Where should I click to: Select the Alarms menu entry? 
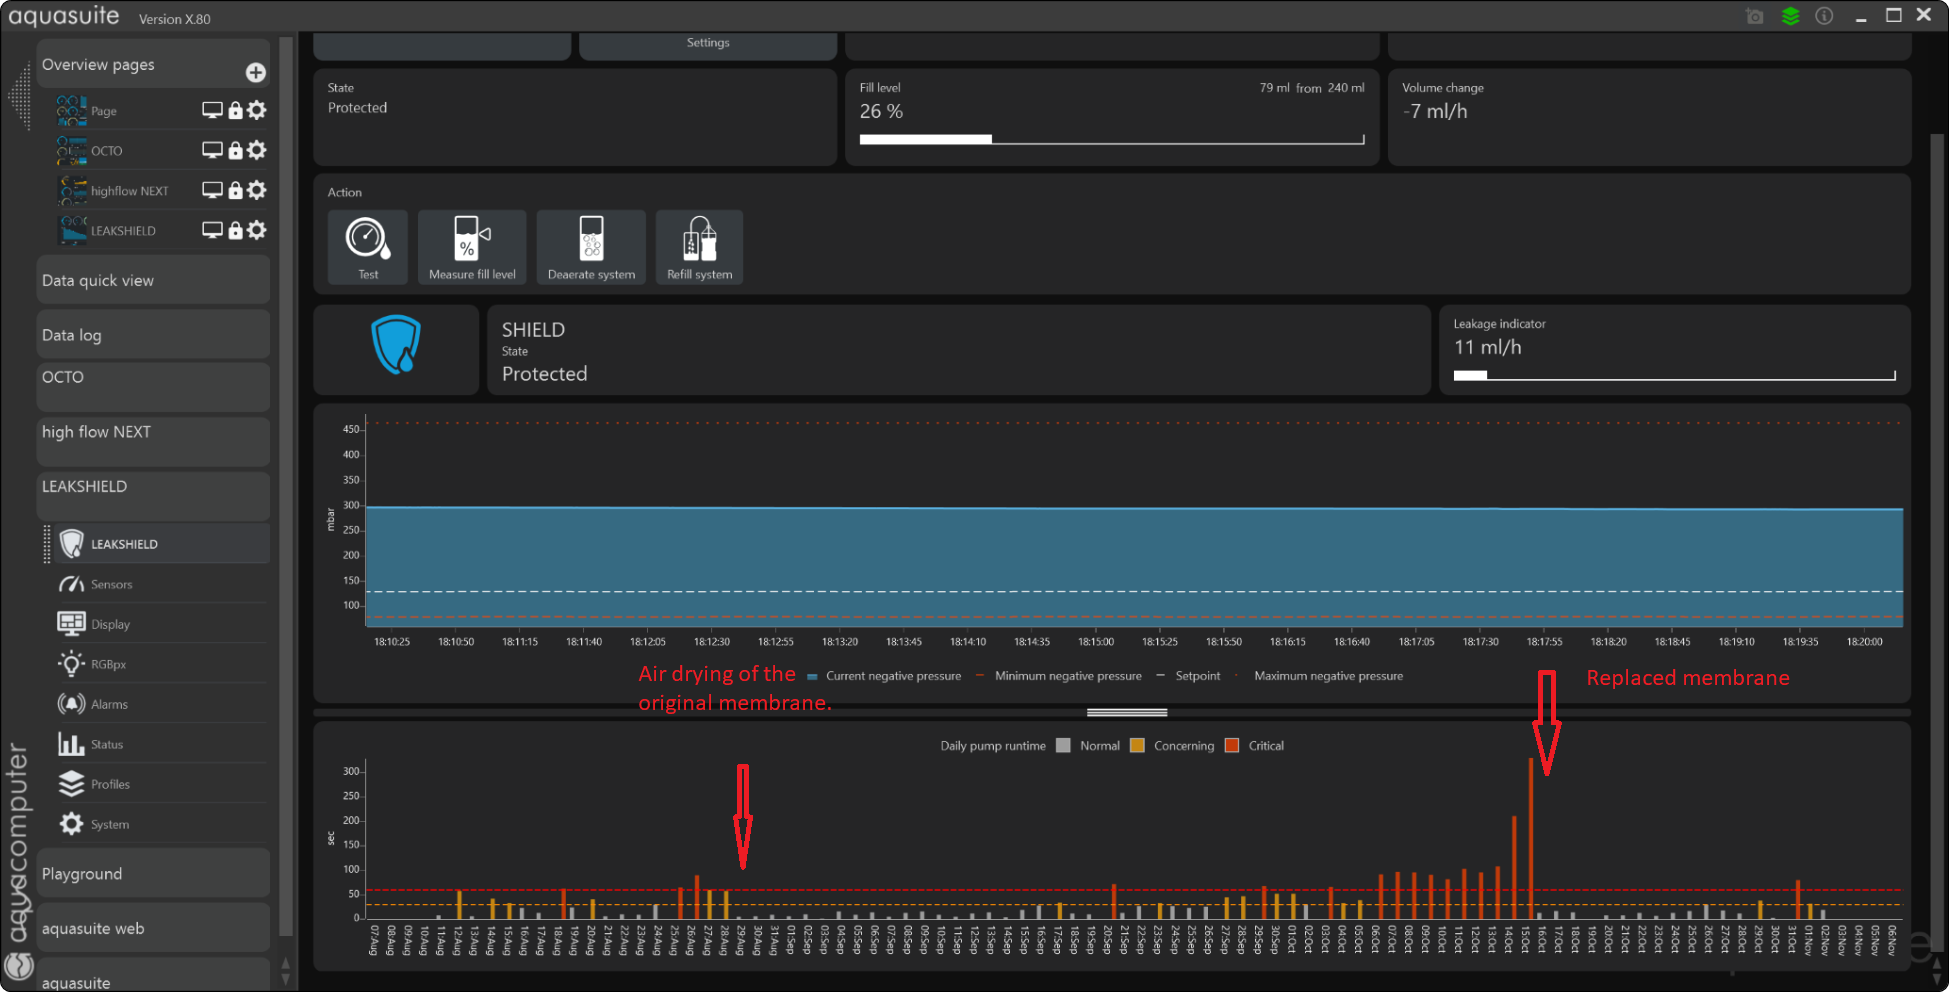pyautogui.click(x=109, y=704)
